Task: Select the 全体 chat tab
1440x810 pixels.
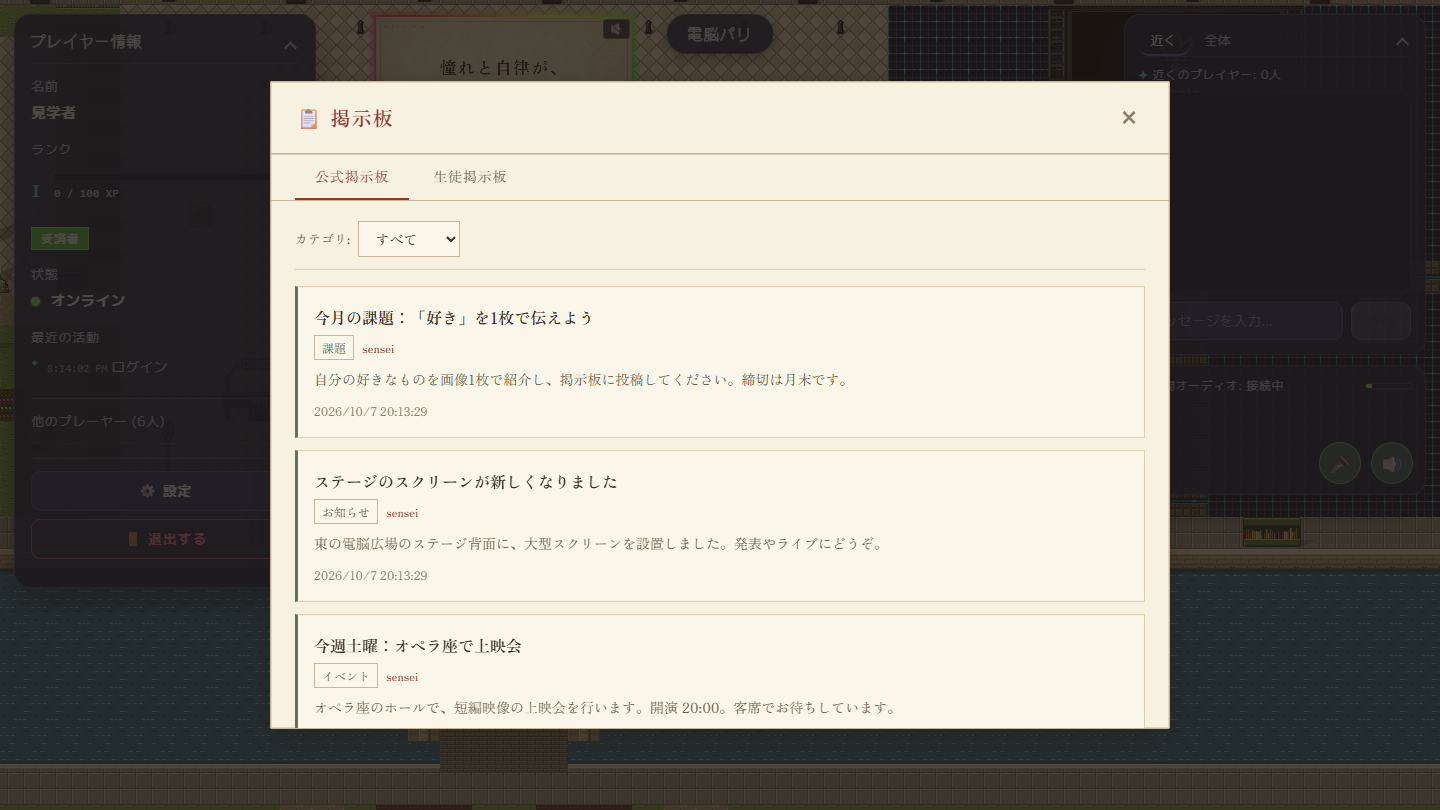Action: pyautogui.click(x=1217, y=41)
